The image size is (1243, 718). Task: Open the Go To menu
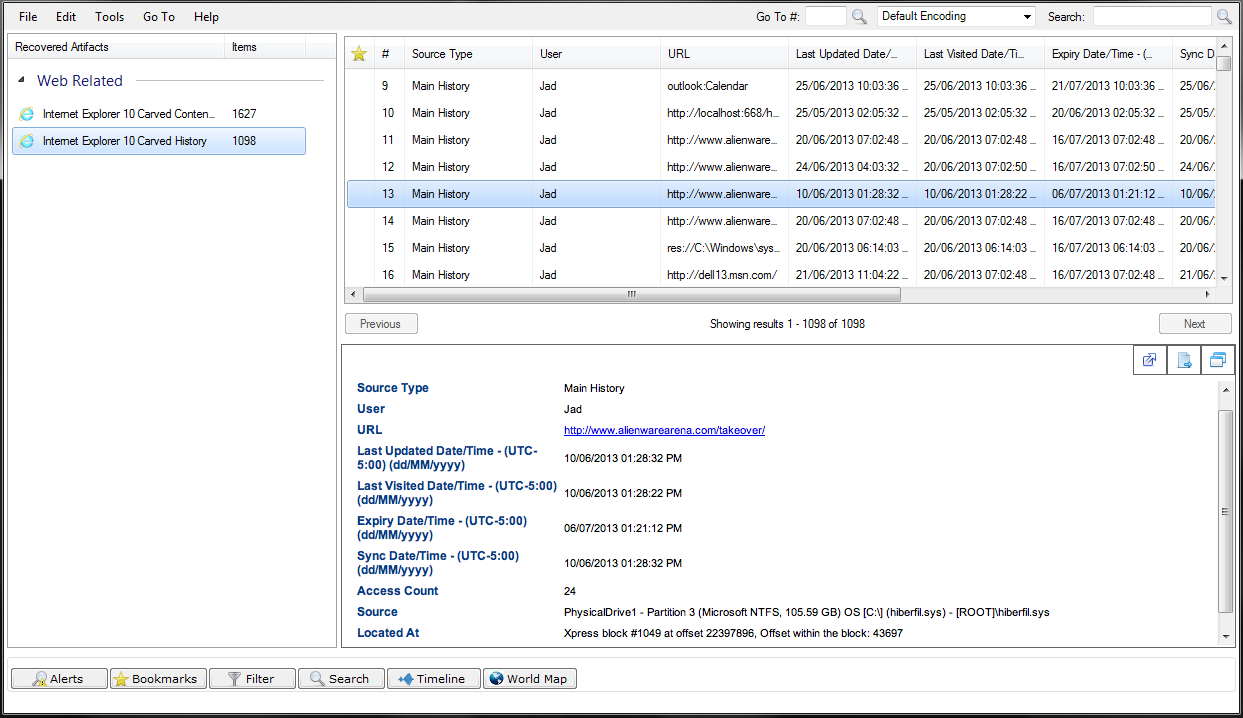tap(156, 16)
